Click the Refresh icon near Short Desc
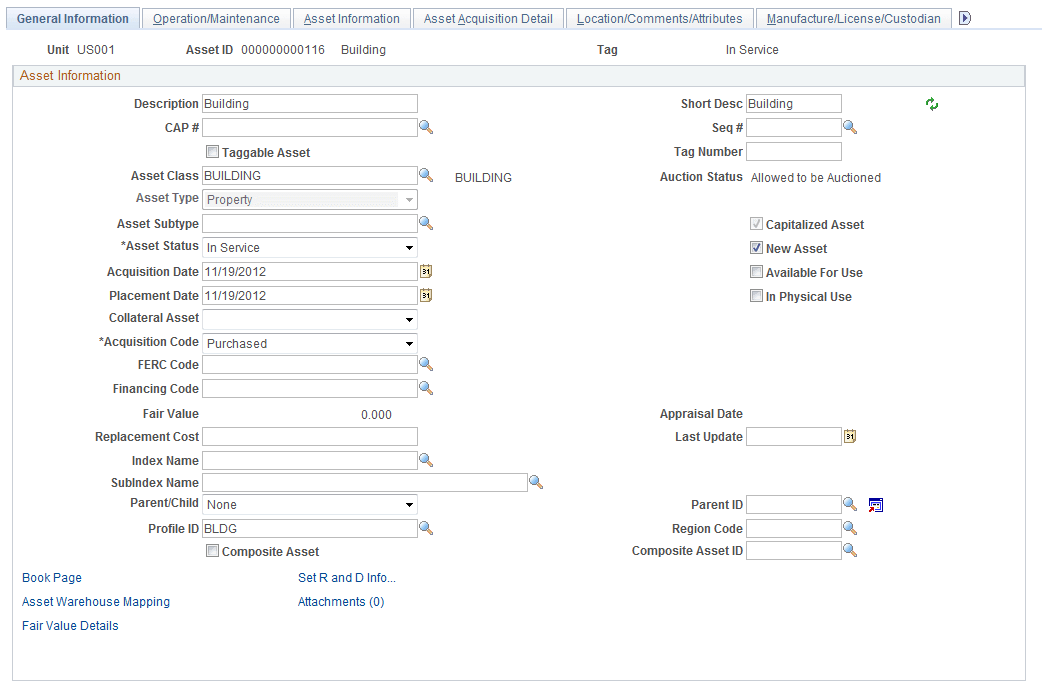The image size is (1047, 690). 931,103
